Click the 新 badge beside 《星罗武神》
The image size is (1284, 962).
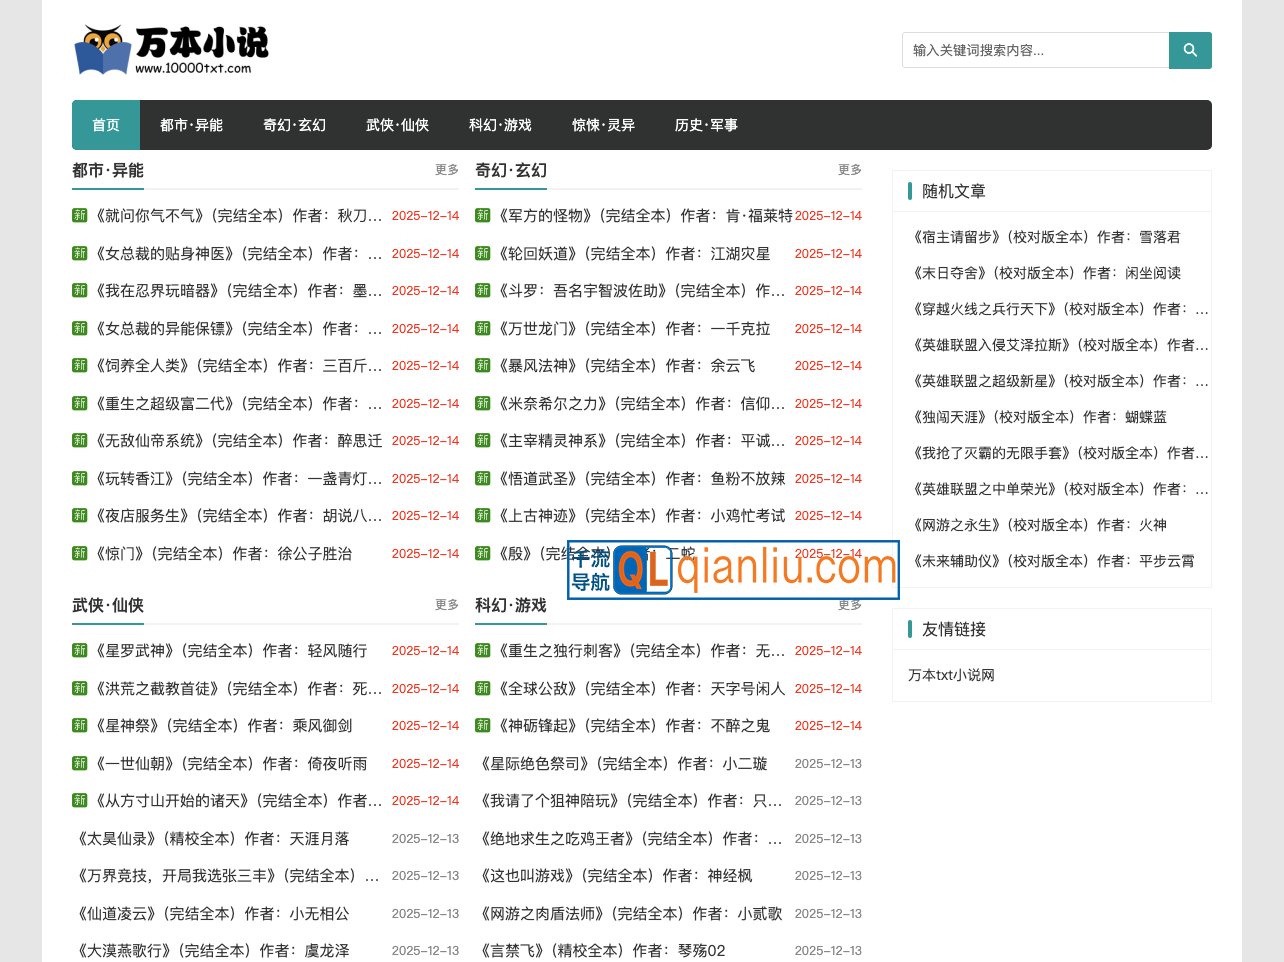(79, 650)
